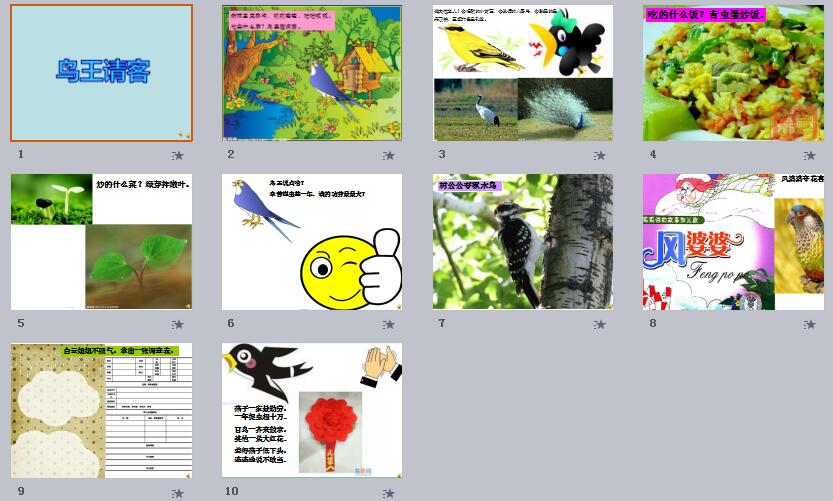This screenshot has height=501, width=833.
Task: Click the star icon beneath woodpecker slide 7
Action: [x=599, y=324]
